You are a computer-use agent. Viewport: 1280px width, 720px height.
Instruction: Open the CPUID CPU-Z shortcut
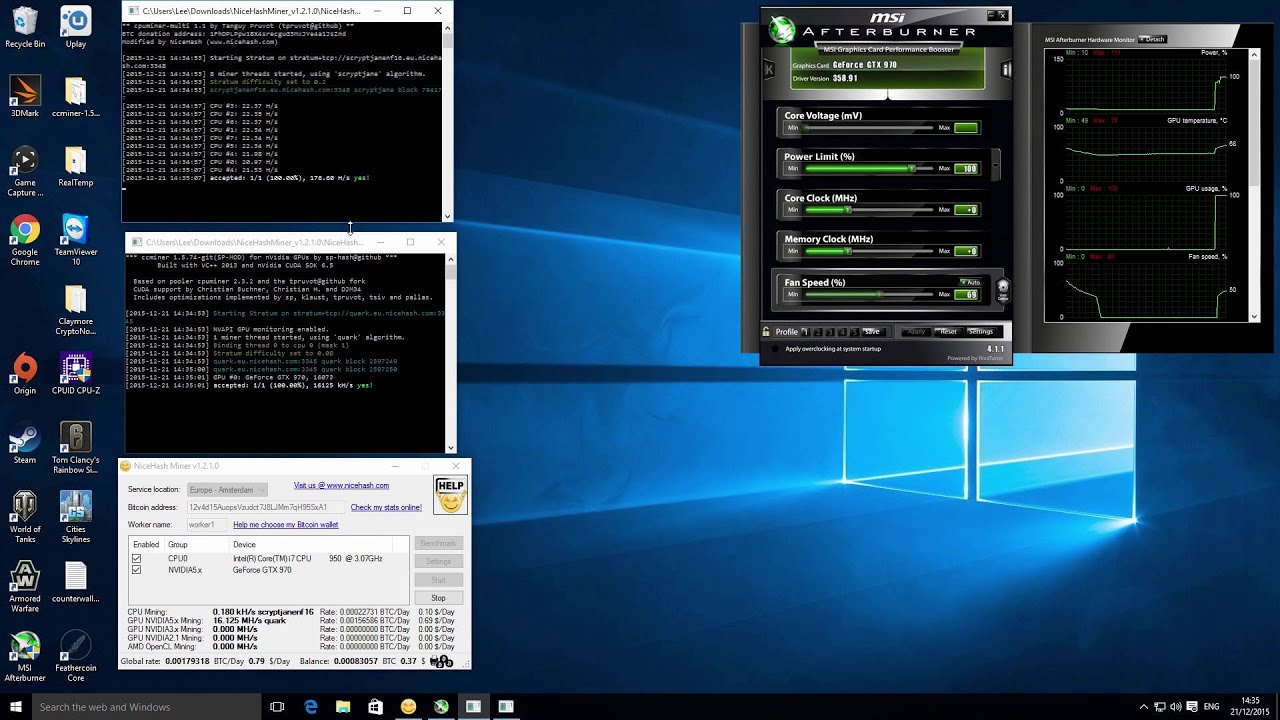(75, 374)
